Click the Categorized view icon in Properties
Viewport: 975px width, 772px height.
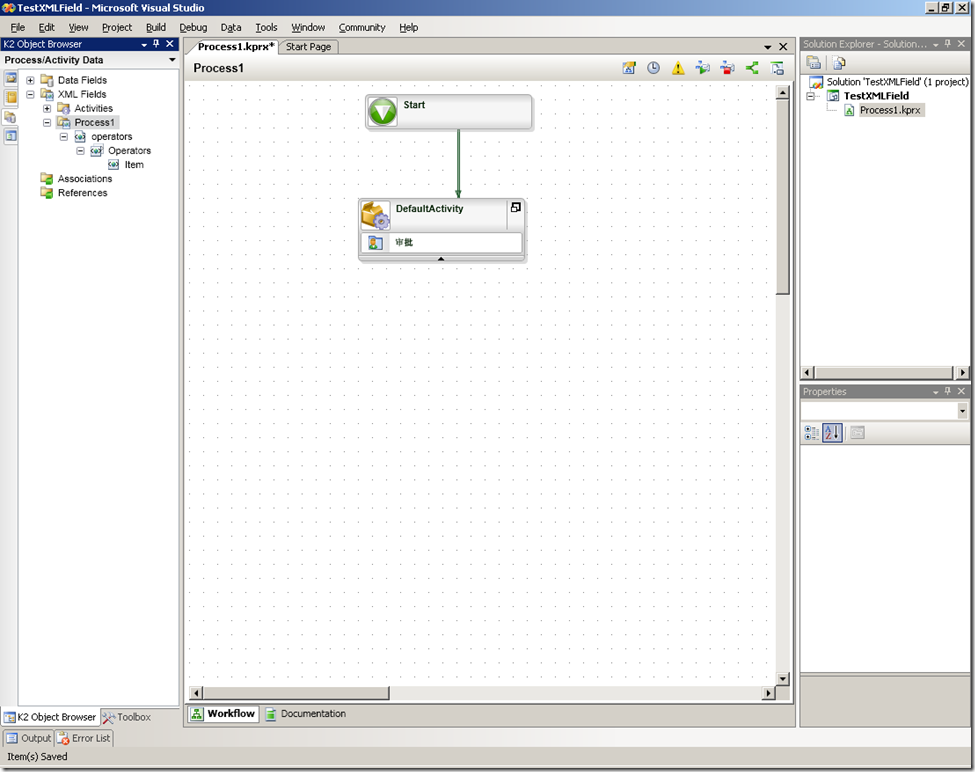click(x=811, y=433)
